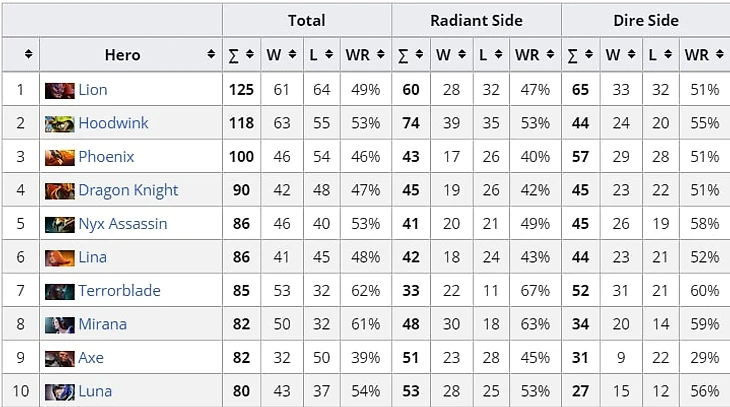Click the Mirana hero portrait icon
This screenshot has height=407, width=730.
59,324
